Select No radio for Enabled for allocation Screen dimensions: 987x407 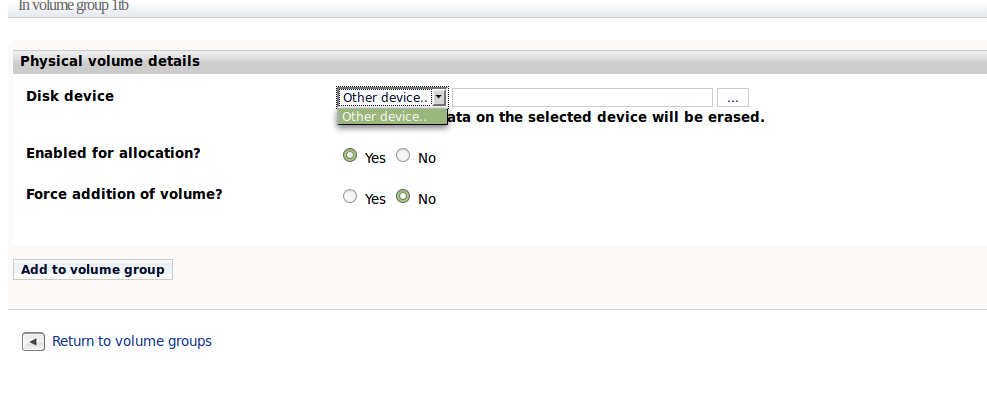coord(403,156)
